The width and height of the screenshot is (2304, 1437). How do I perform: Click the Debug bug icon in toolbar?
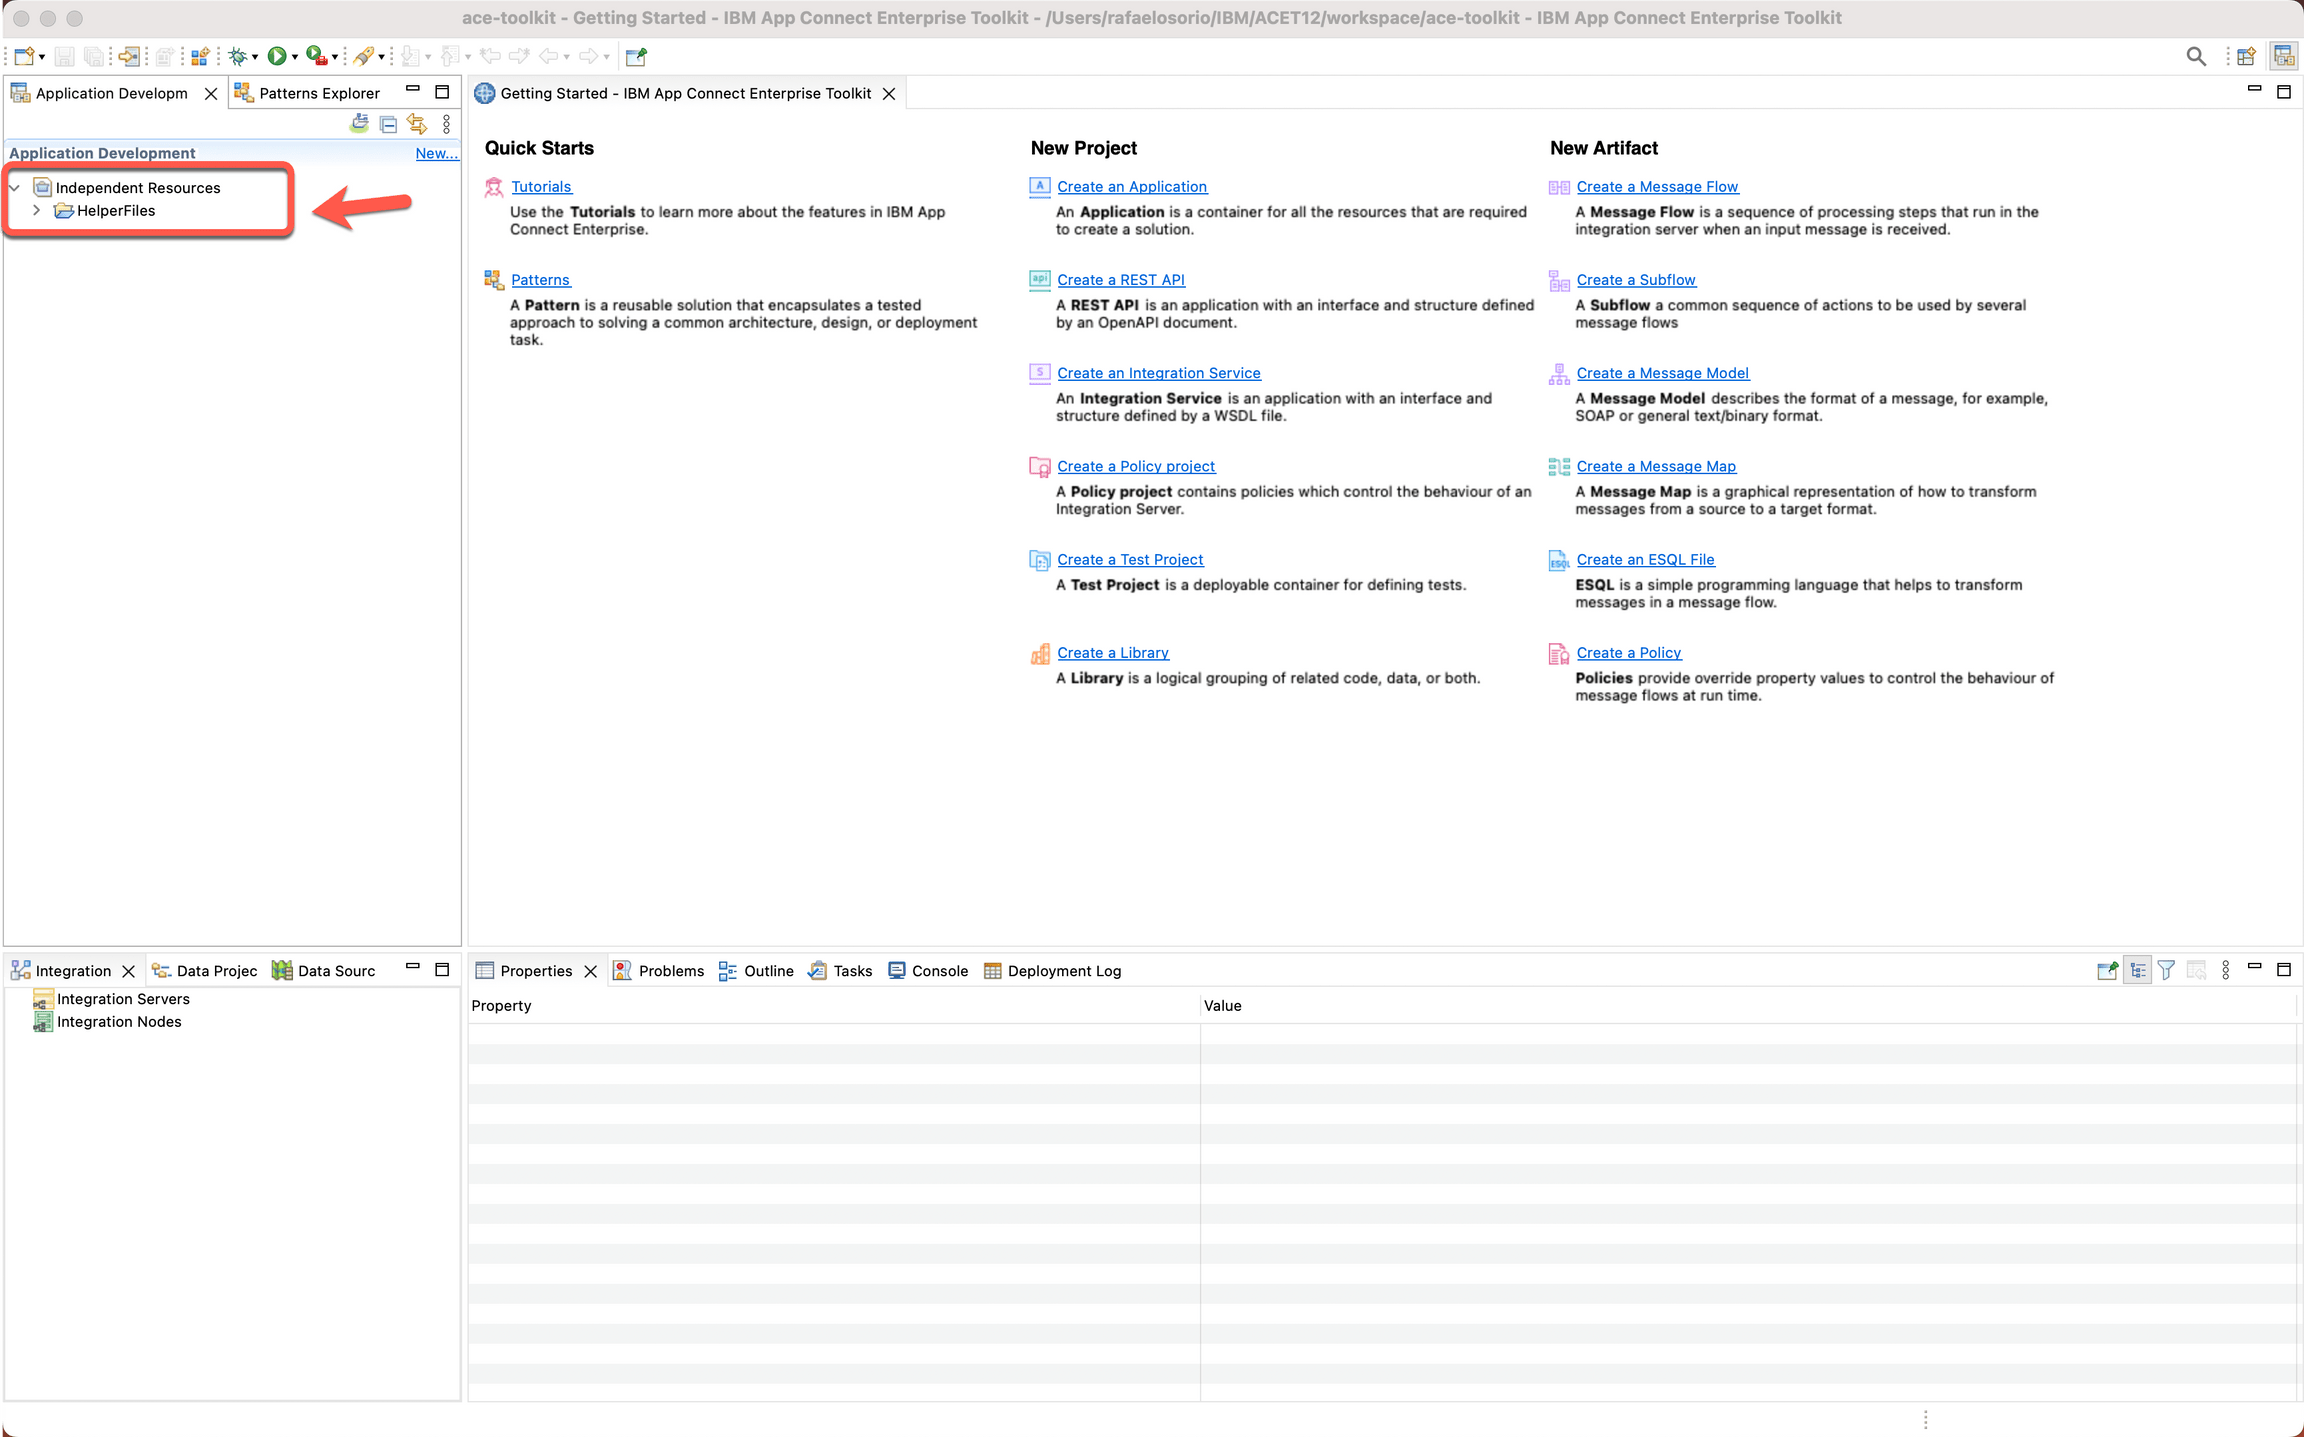[x=238, y=56]
